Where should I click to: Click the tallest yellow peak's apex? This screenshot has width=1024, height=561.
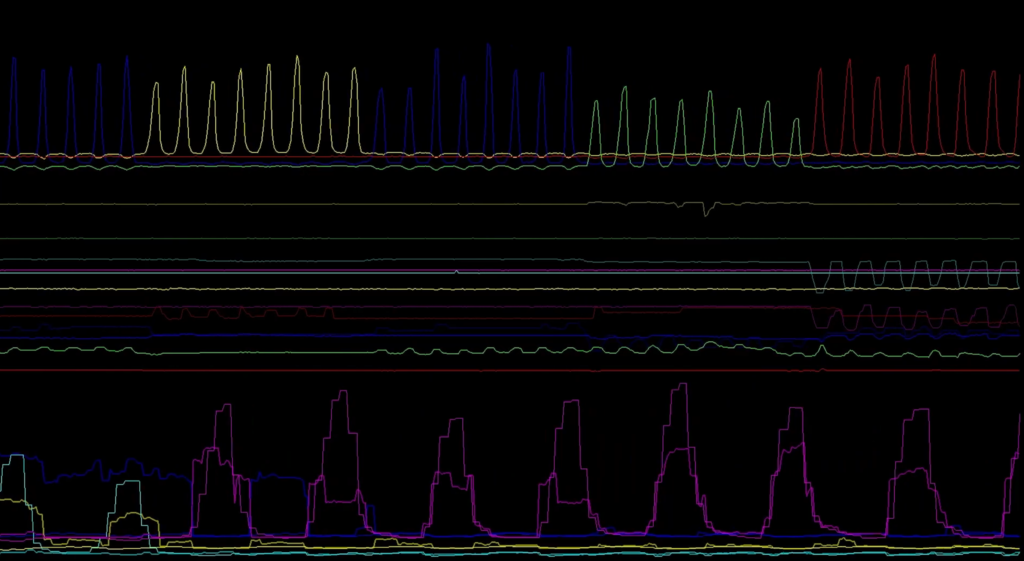pos(297,57)
